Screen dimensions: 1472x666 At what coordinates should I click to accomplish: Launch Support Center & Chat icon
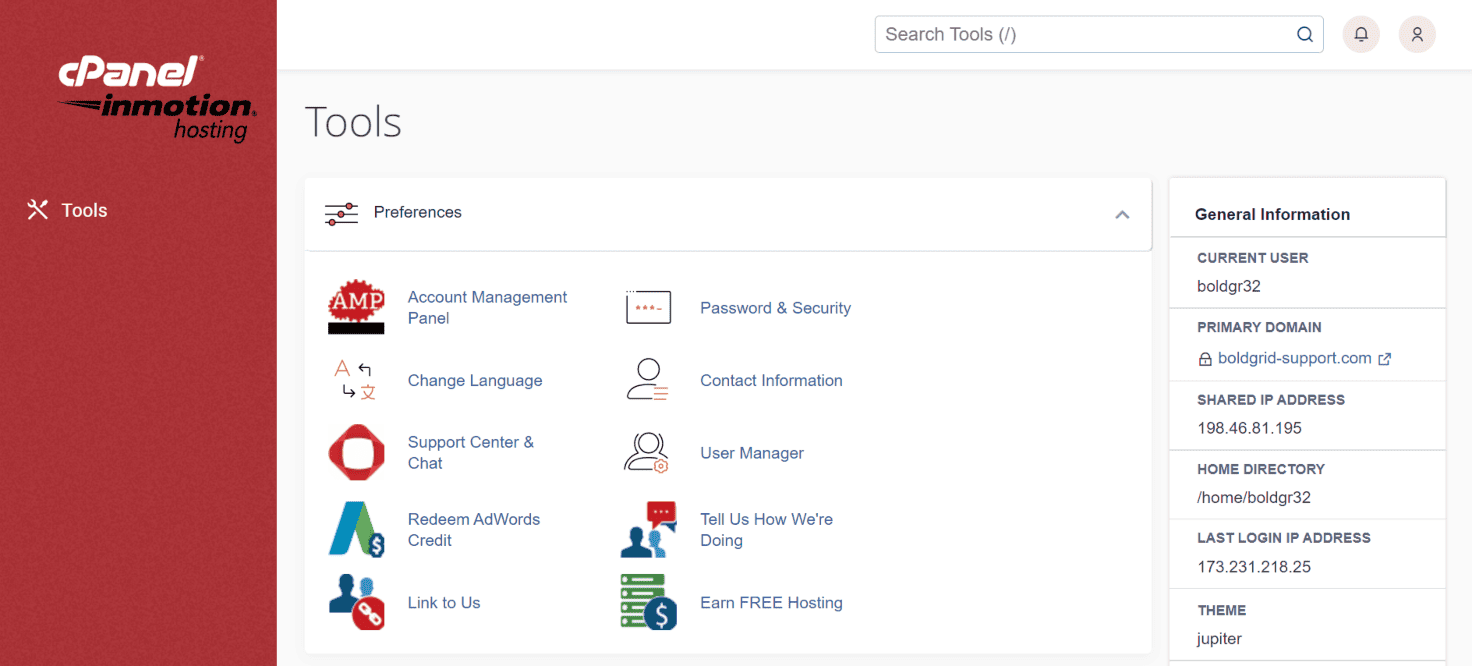[356, 452]
